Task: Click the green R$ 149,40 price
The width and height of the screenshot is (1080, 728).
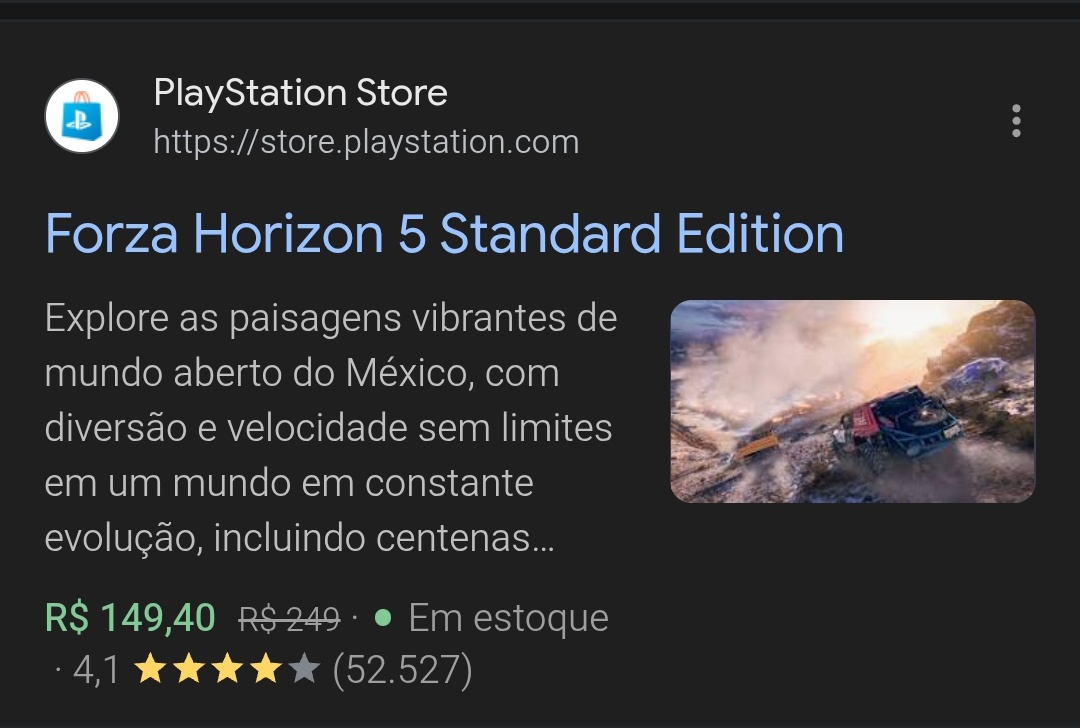Action: pyautogui.click(x=130, y=617)
